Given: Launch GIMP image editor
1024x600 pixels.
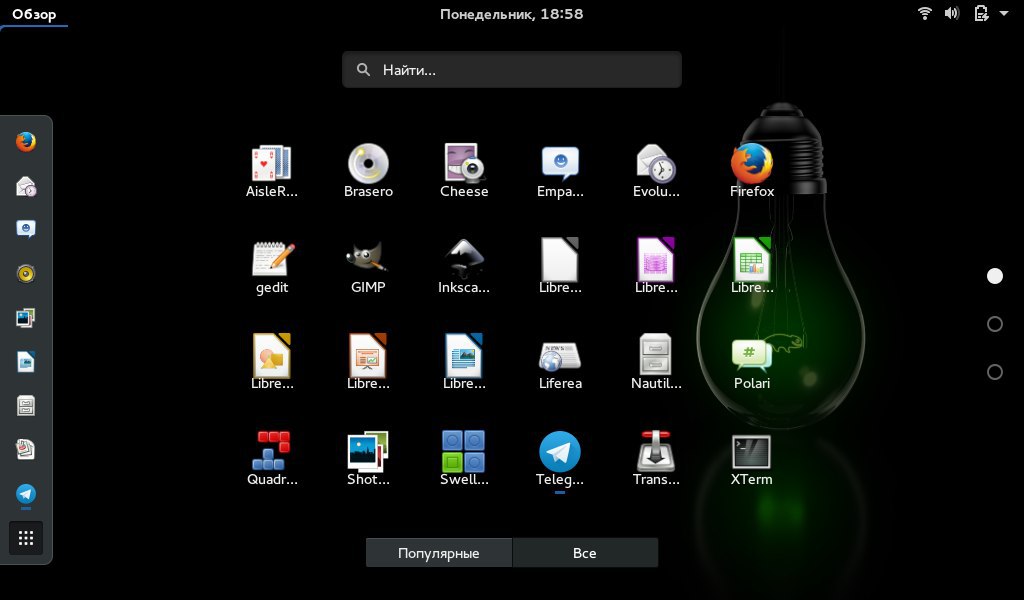Looking at the screenshot, I should [368, 267].
